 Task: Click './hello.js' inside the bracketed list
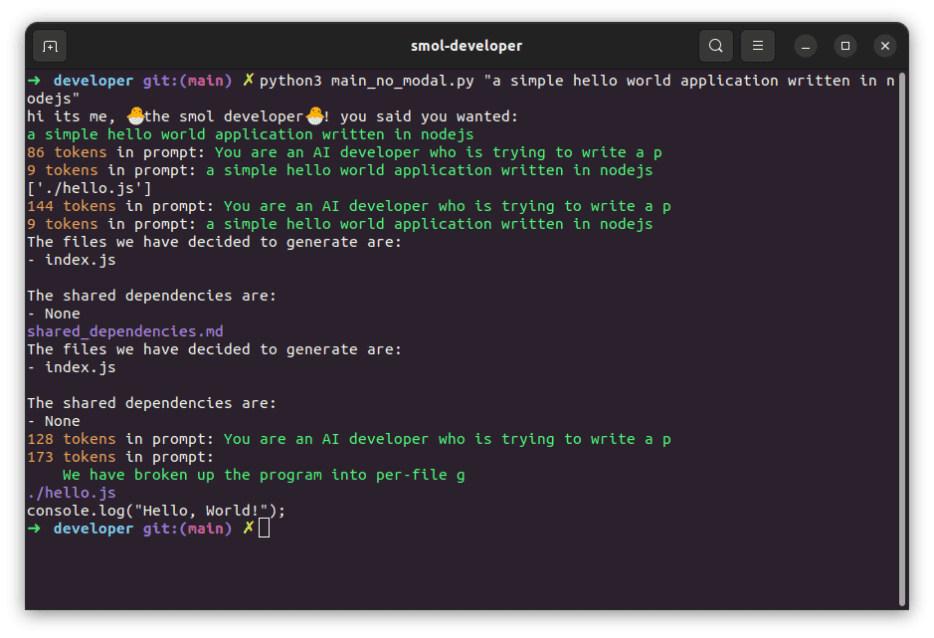(x=90, y=188)
